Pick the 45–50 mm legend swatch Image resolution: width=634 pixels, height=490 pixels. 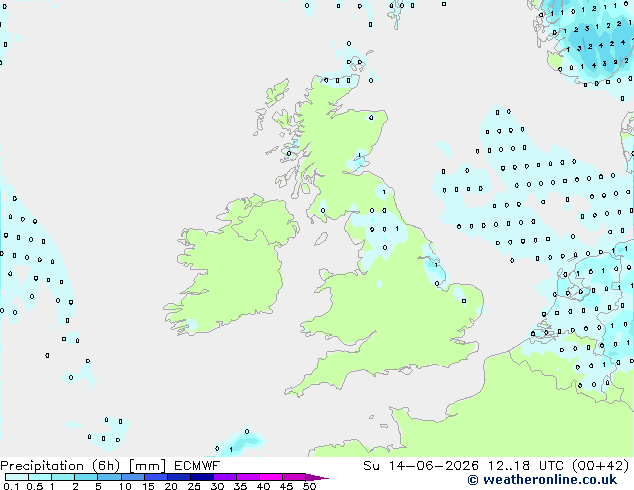294,477
